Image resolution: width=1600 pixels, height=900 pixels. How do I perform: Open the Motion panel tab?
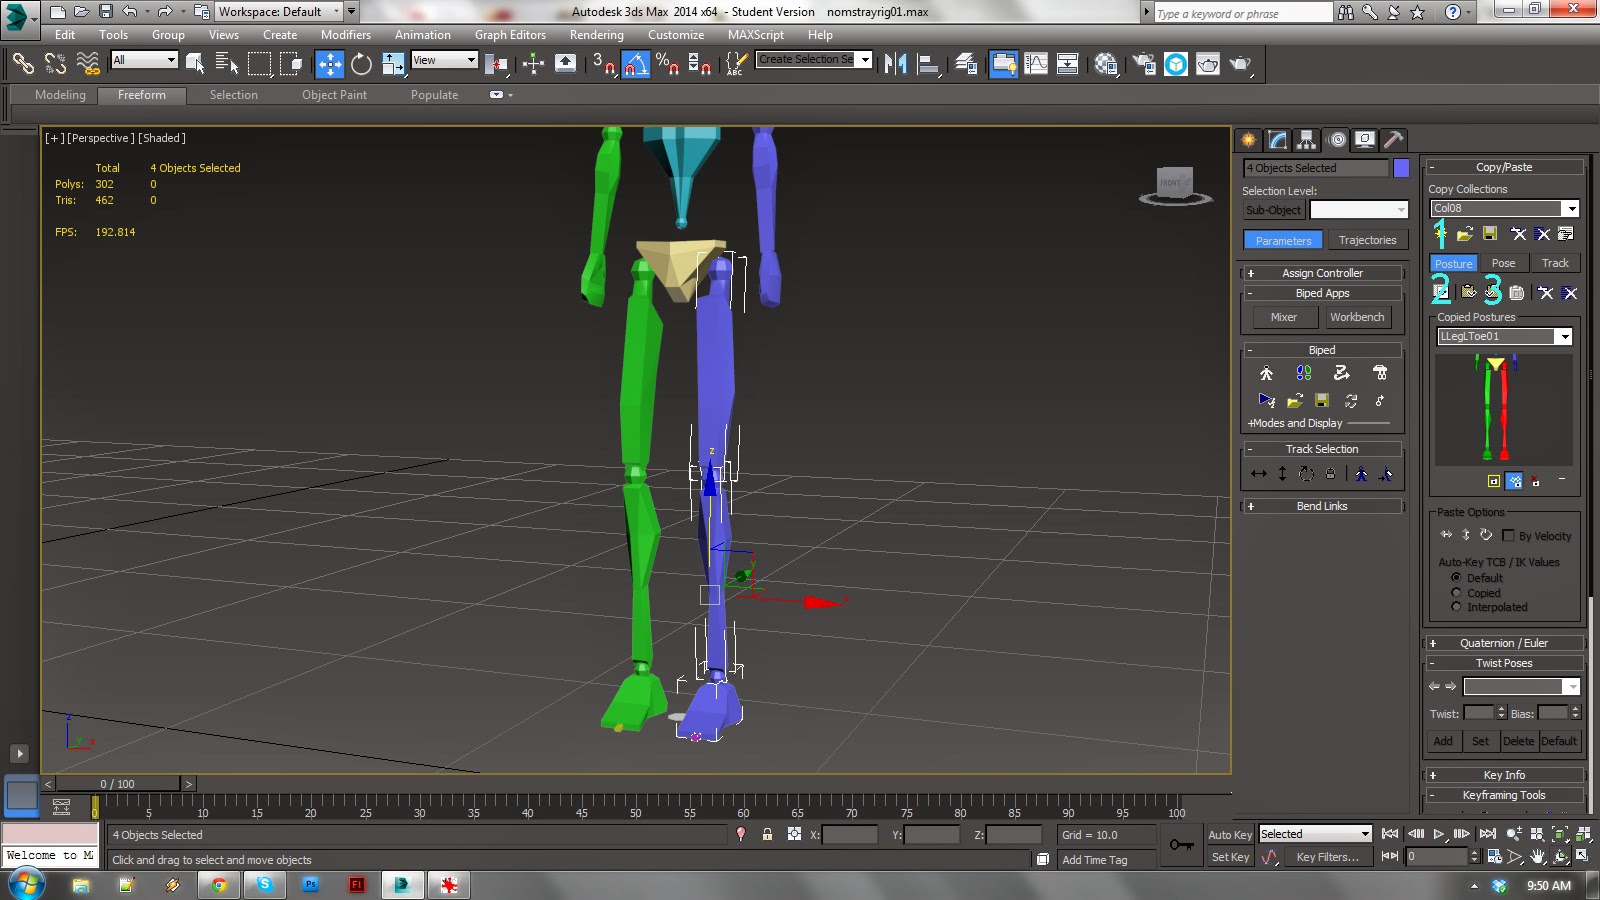tap(1337, 140)
